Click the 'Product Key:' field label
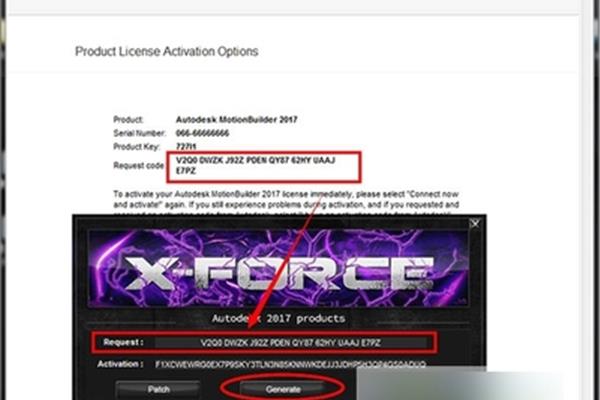 pyautogui.click(x=136, y=147)
